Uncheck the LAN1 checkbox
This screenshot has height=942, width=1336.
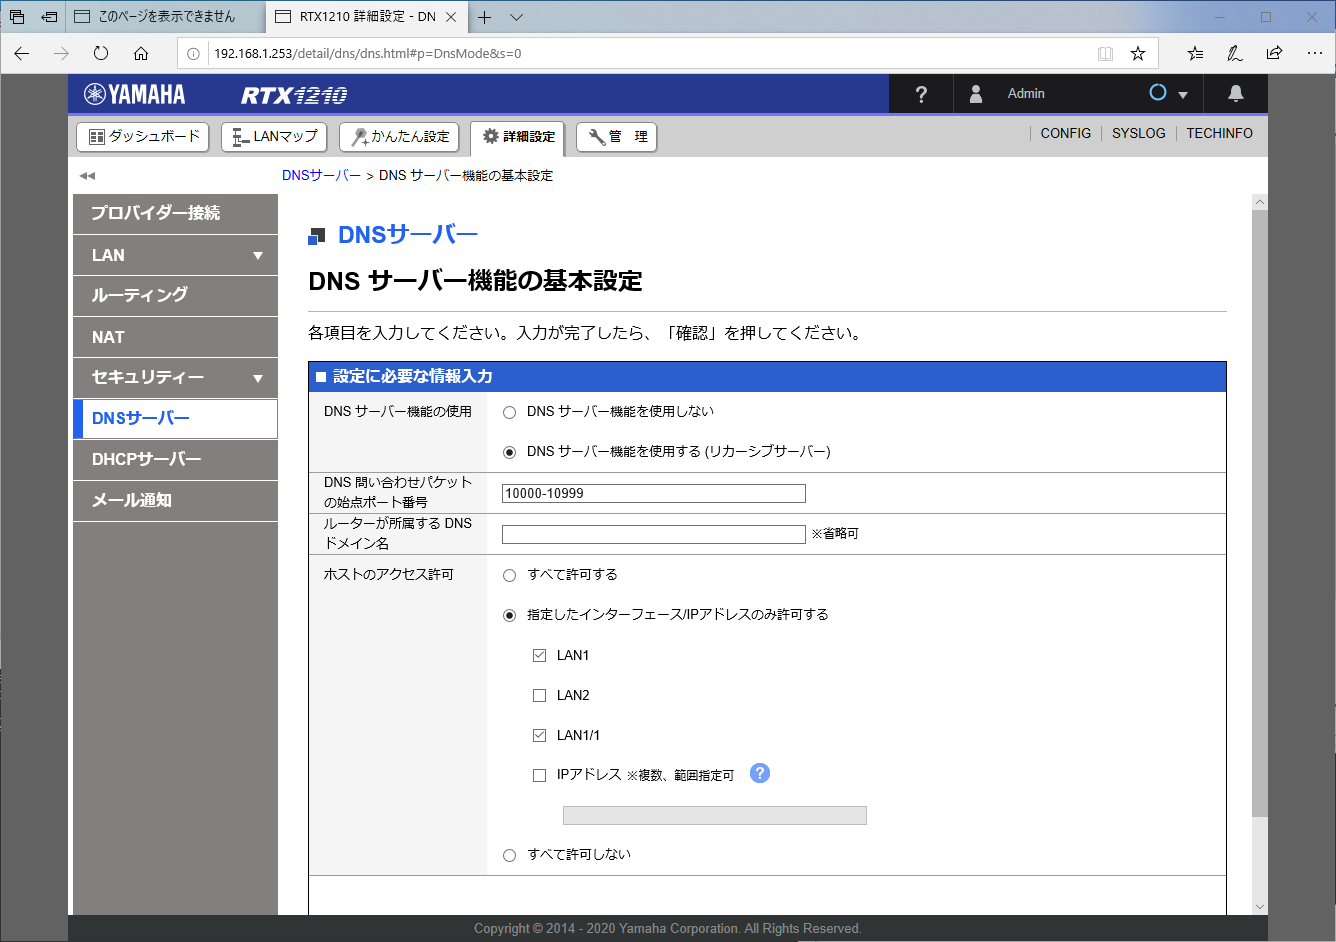(x=540, y=655)
